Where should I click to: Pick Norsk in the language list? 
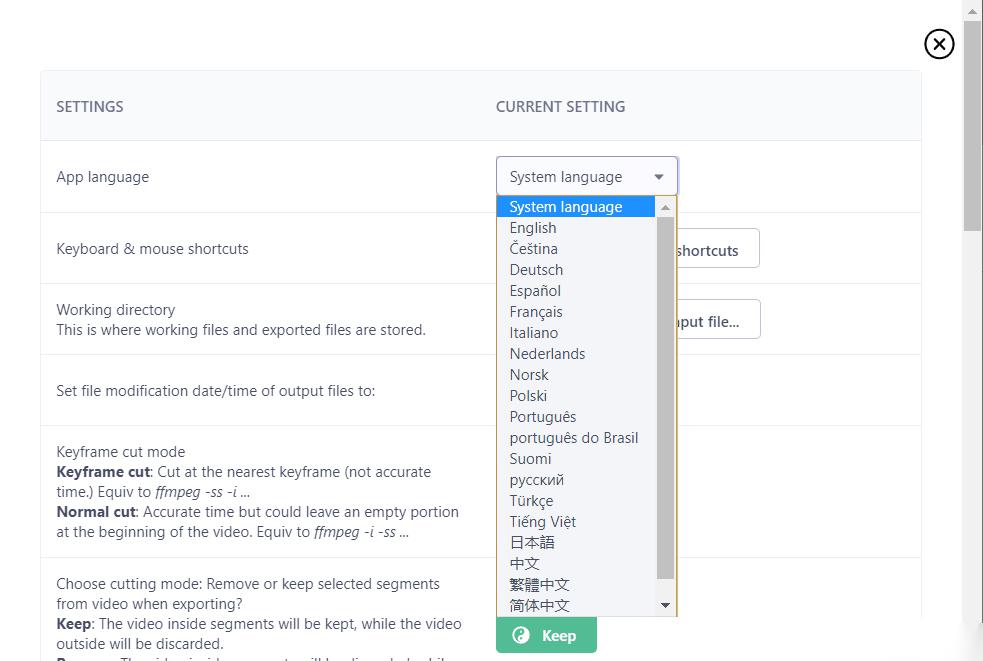point(576,374)
